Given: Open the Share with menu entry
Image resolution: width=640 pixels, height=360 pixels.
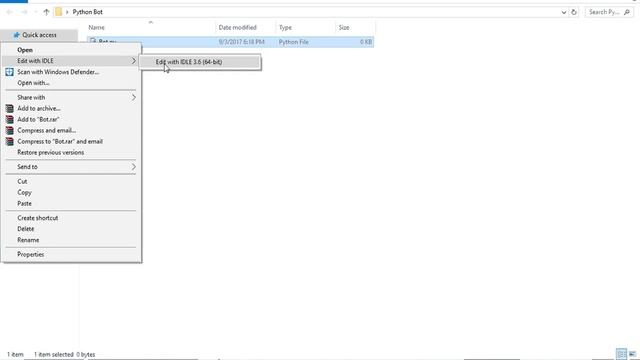Looking at the screenshot, I should 71,97.
